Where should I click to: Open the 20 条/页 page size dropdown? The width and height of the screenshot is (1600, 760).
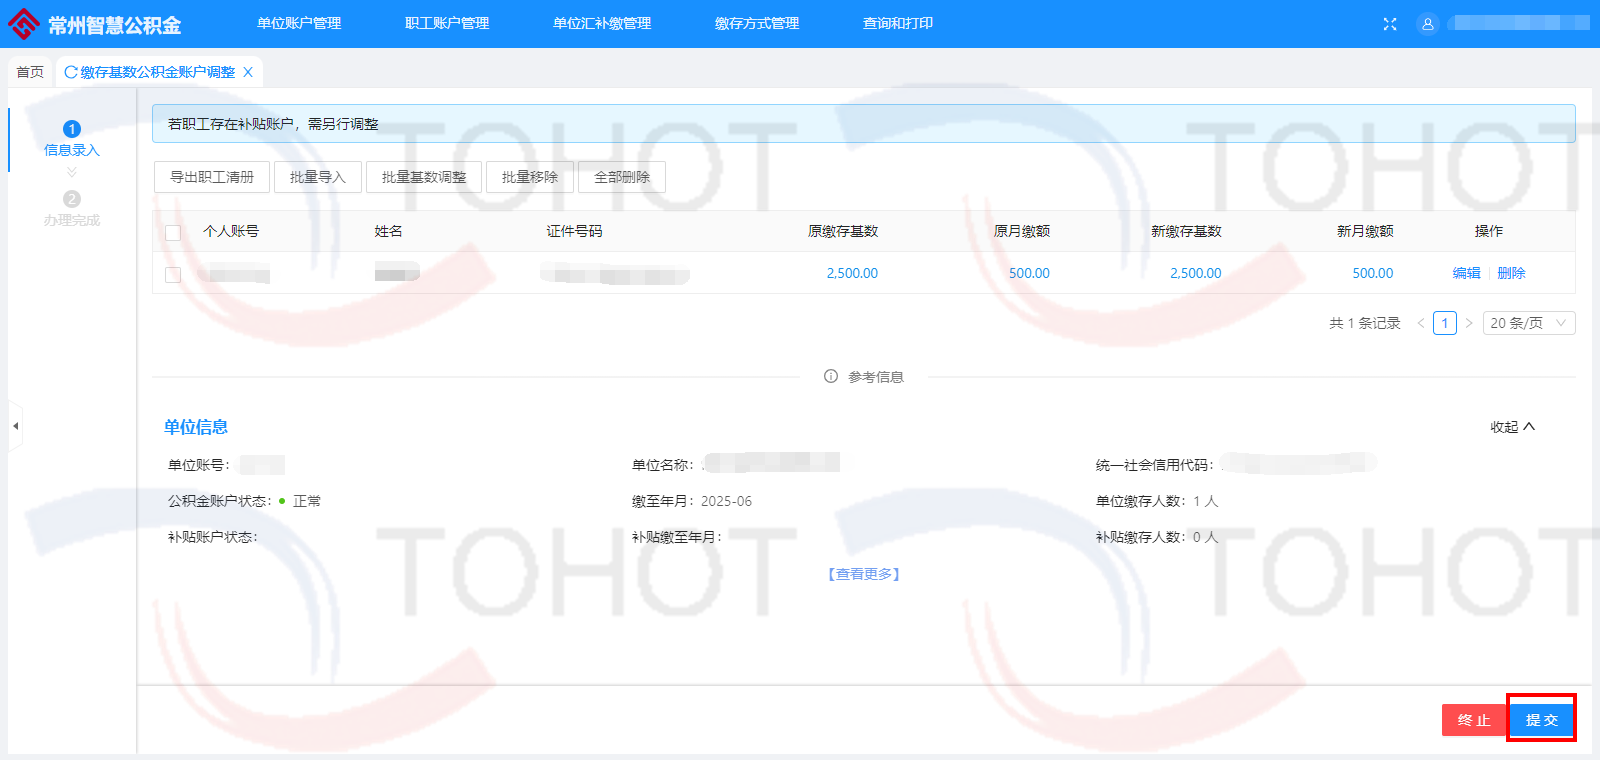tap(1527, 323)
